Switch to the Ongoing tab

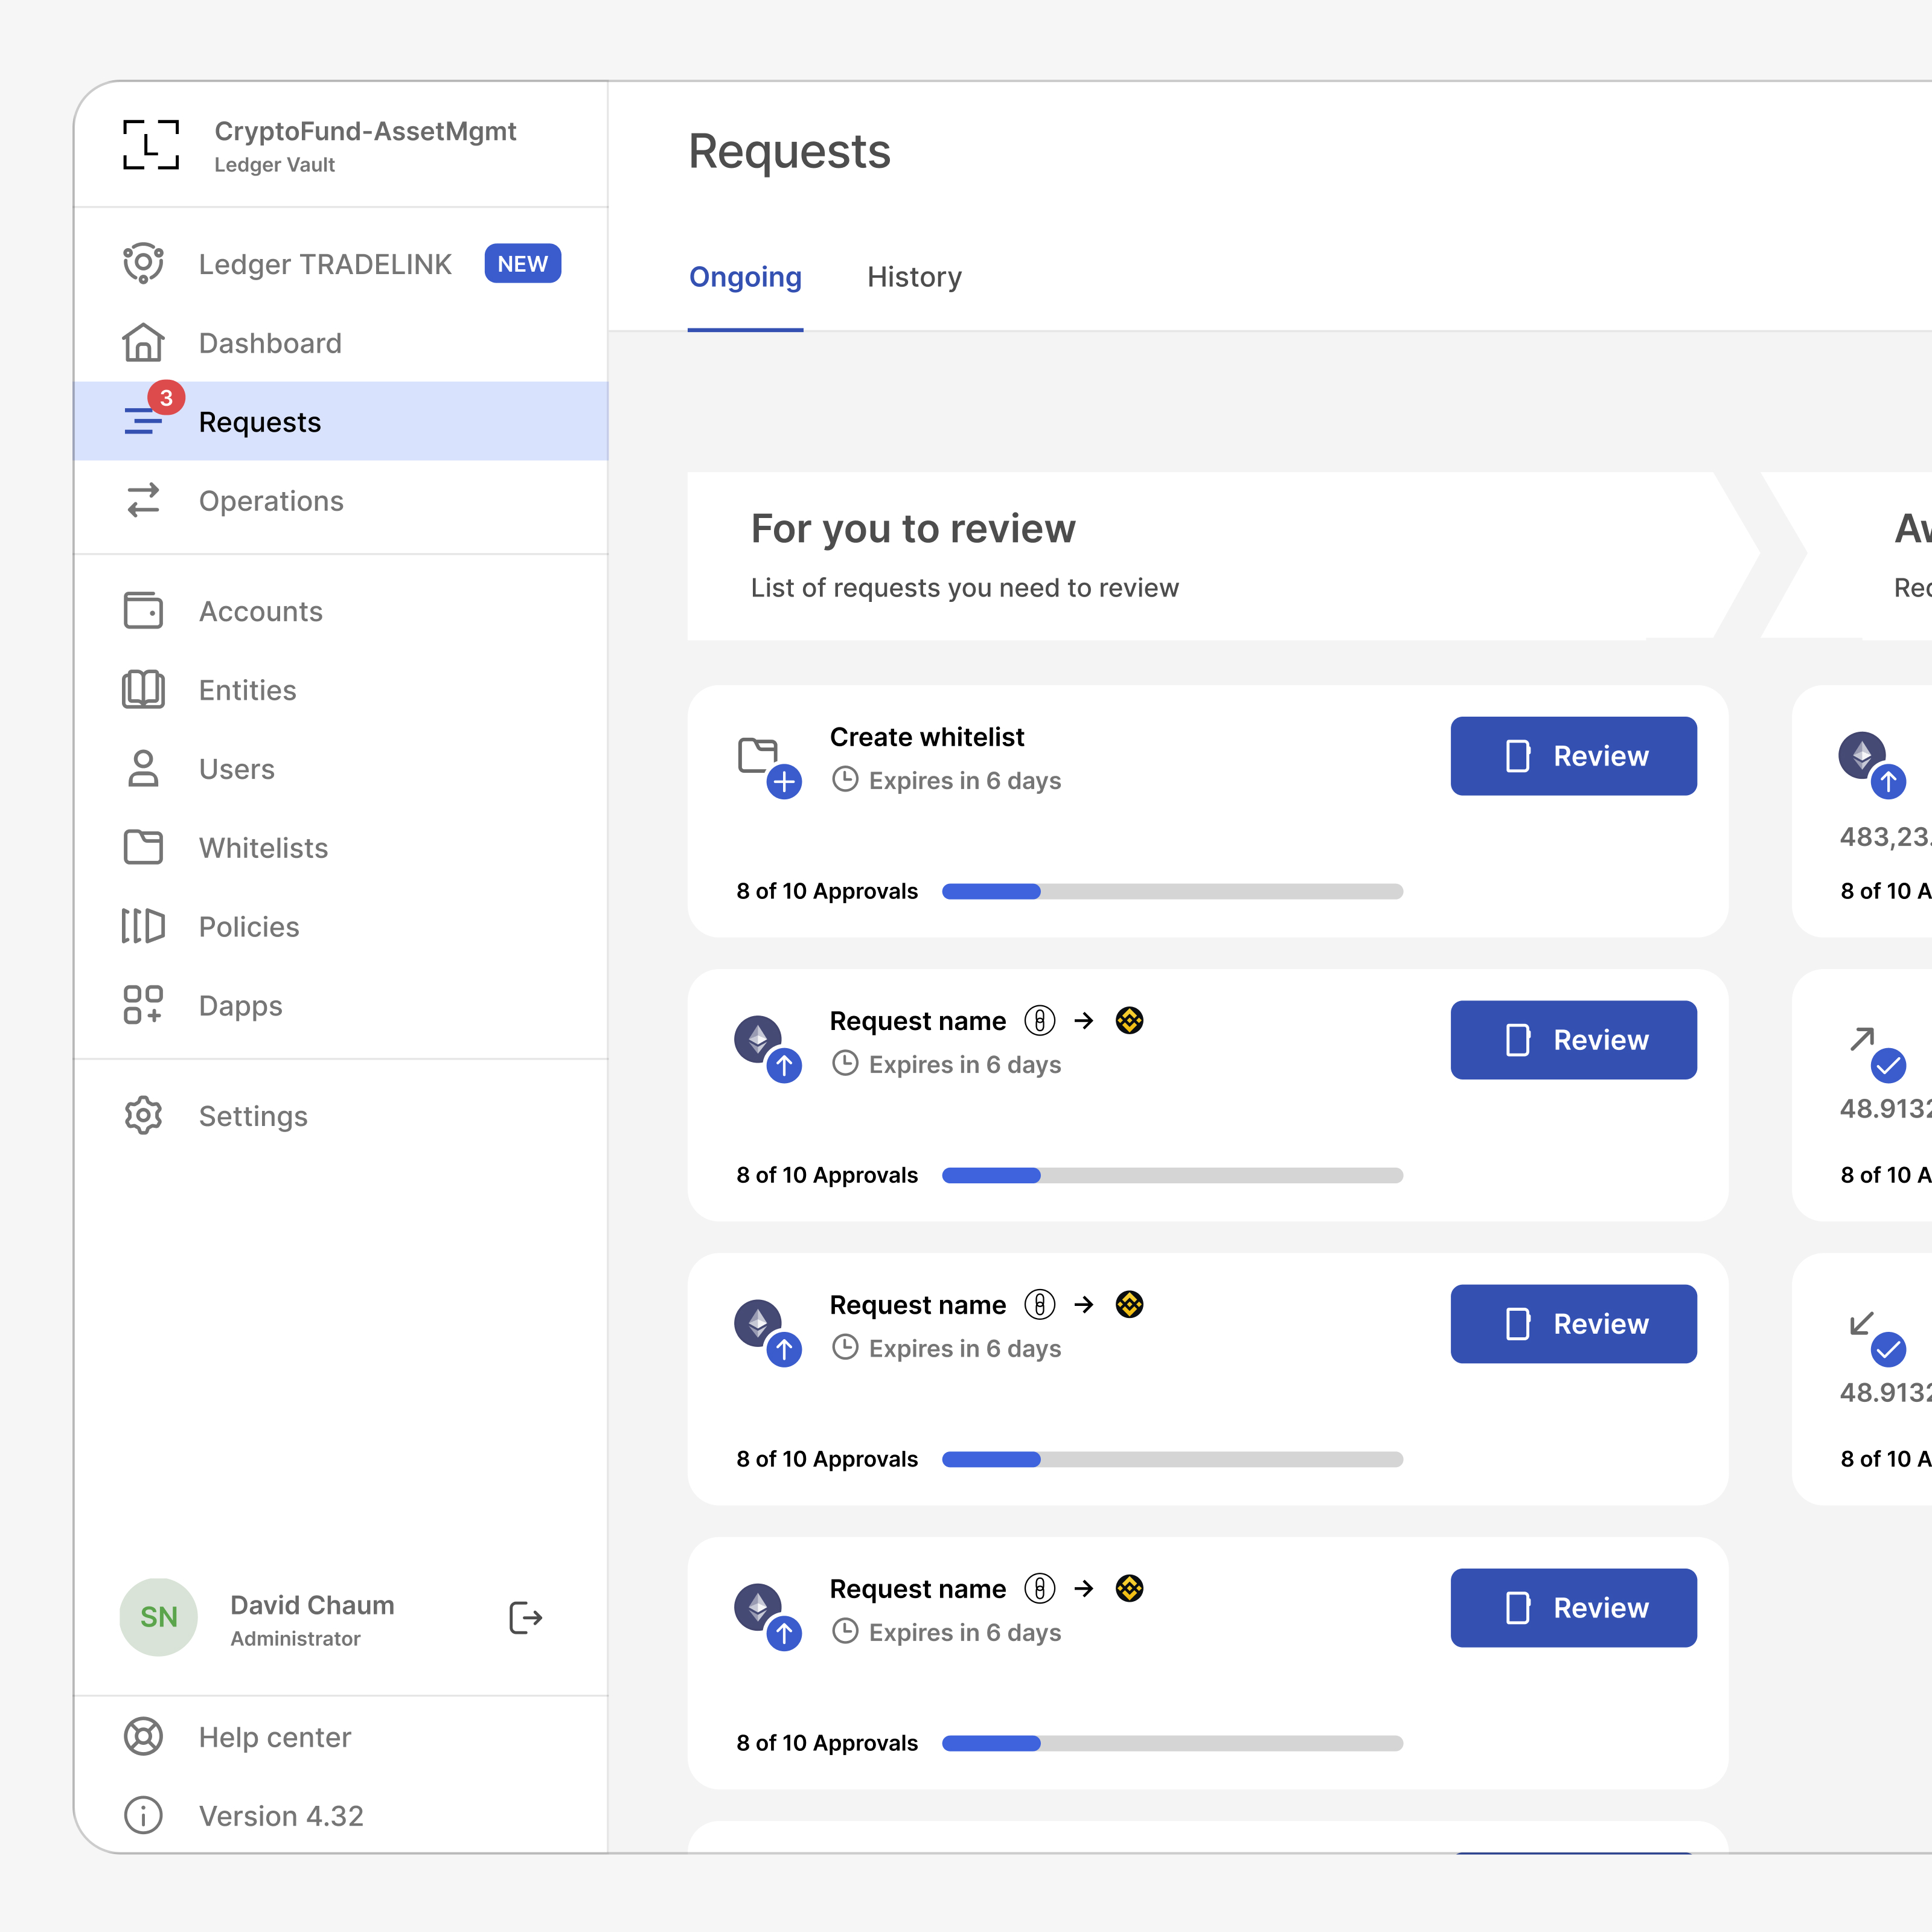point(745,276)
